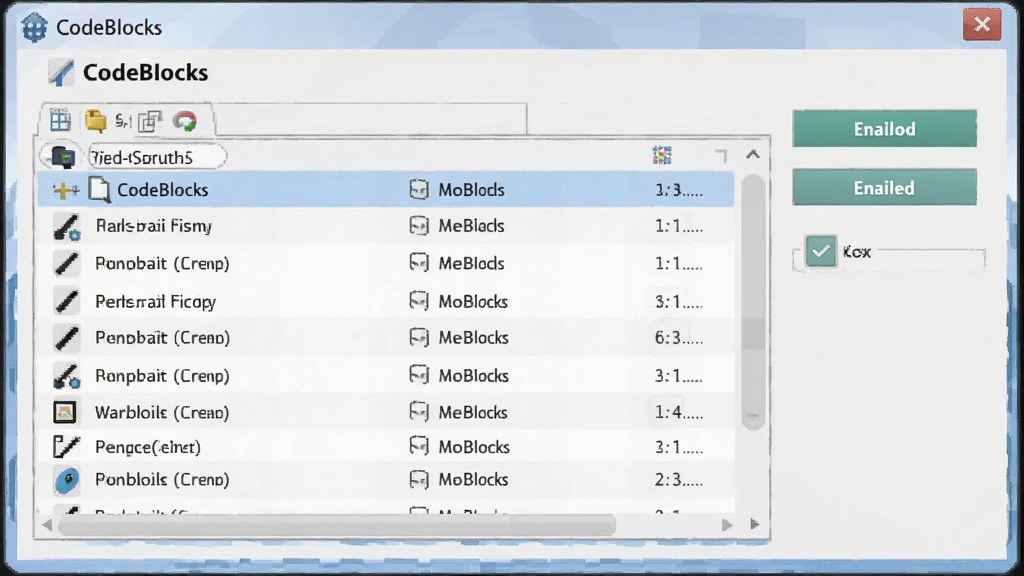Select the 'Ponbloils (Crenp)' row
Screen dimensions: 1024x576
(385, 479)
